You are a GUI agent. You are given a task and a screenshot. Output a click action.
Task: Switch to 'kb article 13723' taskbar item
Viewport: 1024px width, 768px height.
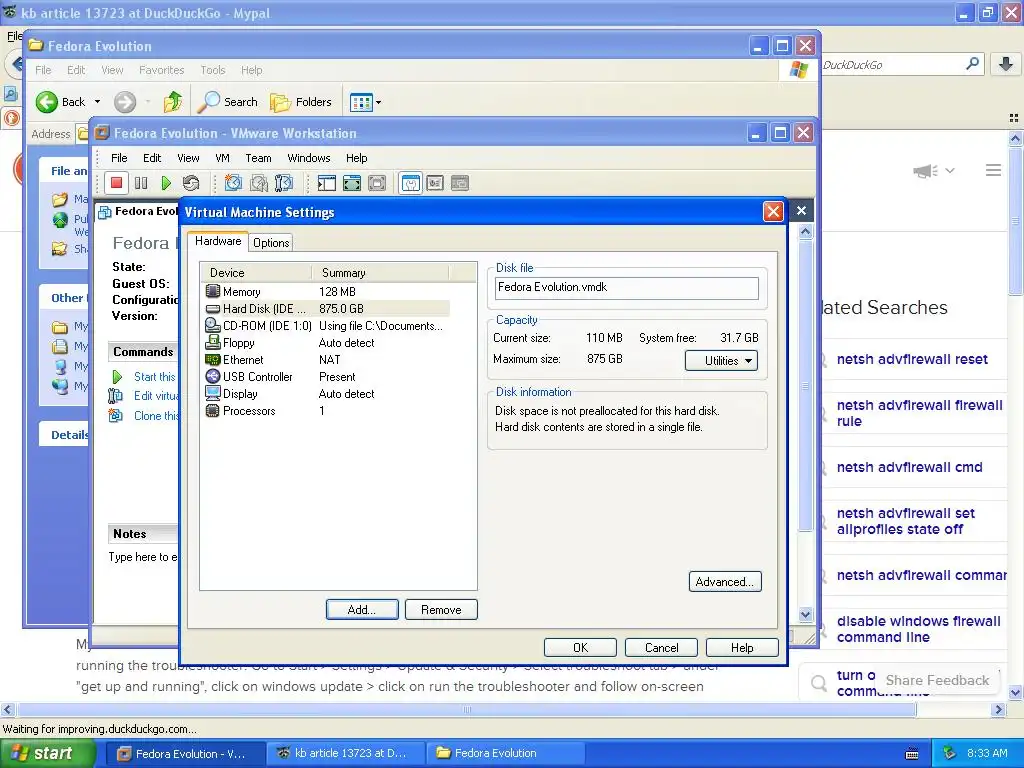coord(346,753)
